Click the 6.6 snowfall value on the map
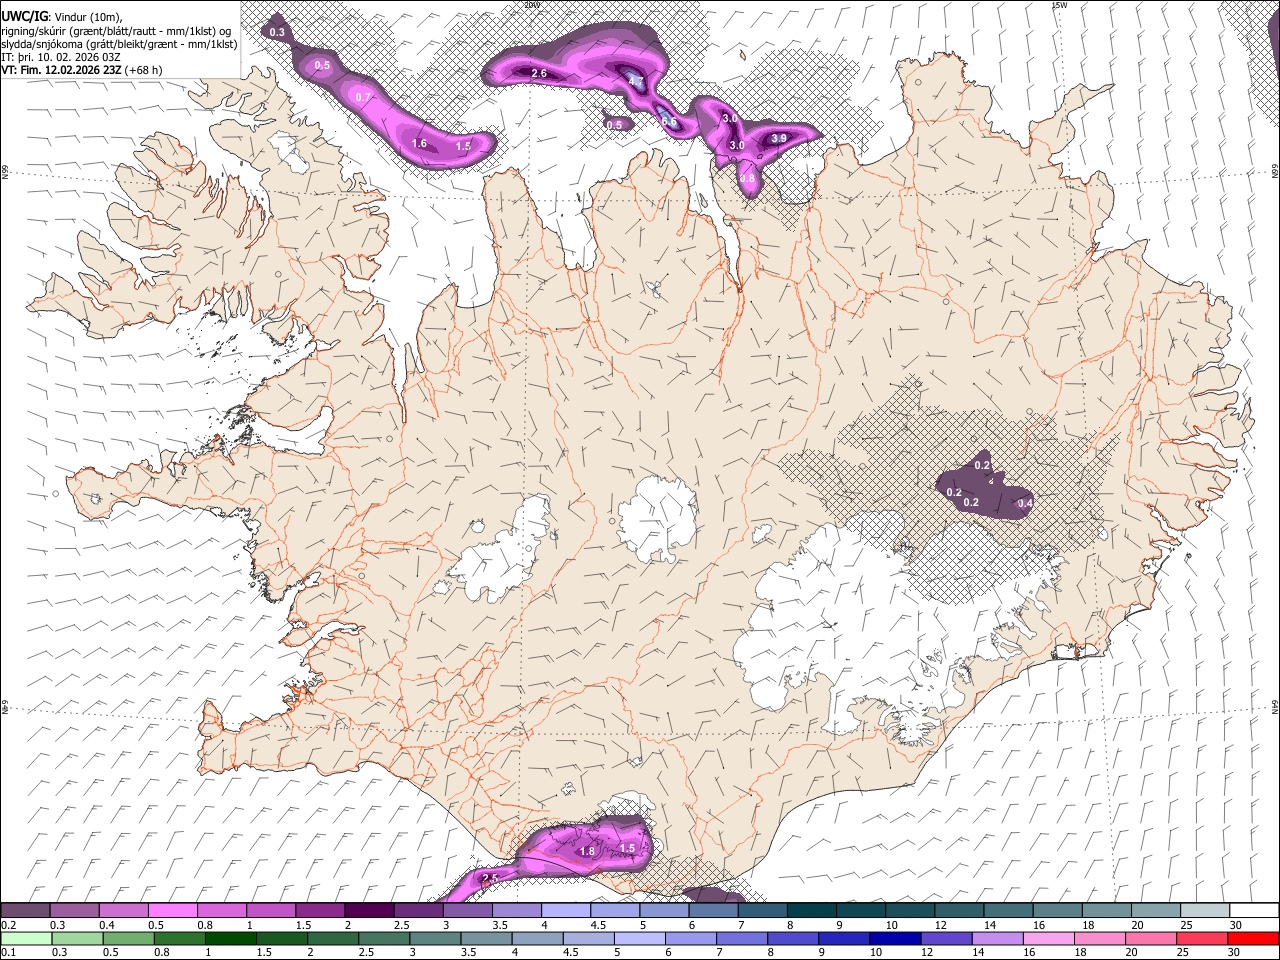Viewport: 1280px width, 960px height. pyautogui.click(x=669, y=122)
